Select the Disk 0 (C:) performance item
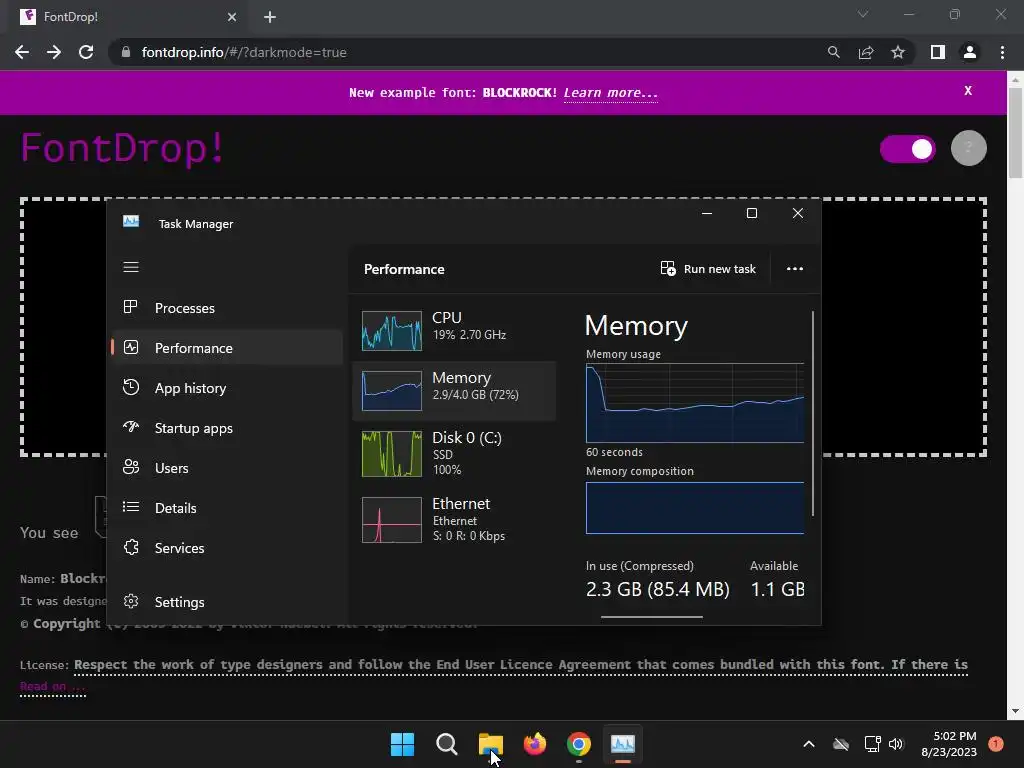1024x768 pixels. pyautogui.click(x=454, y=453)
